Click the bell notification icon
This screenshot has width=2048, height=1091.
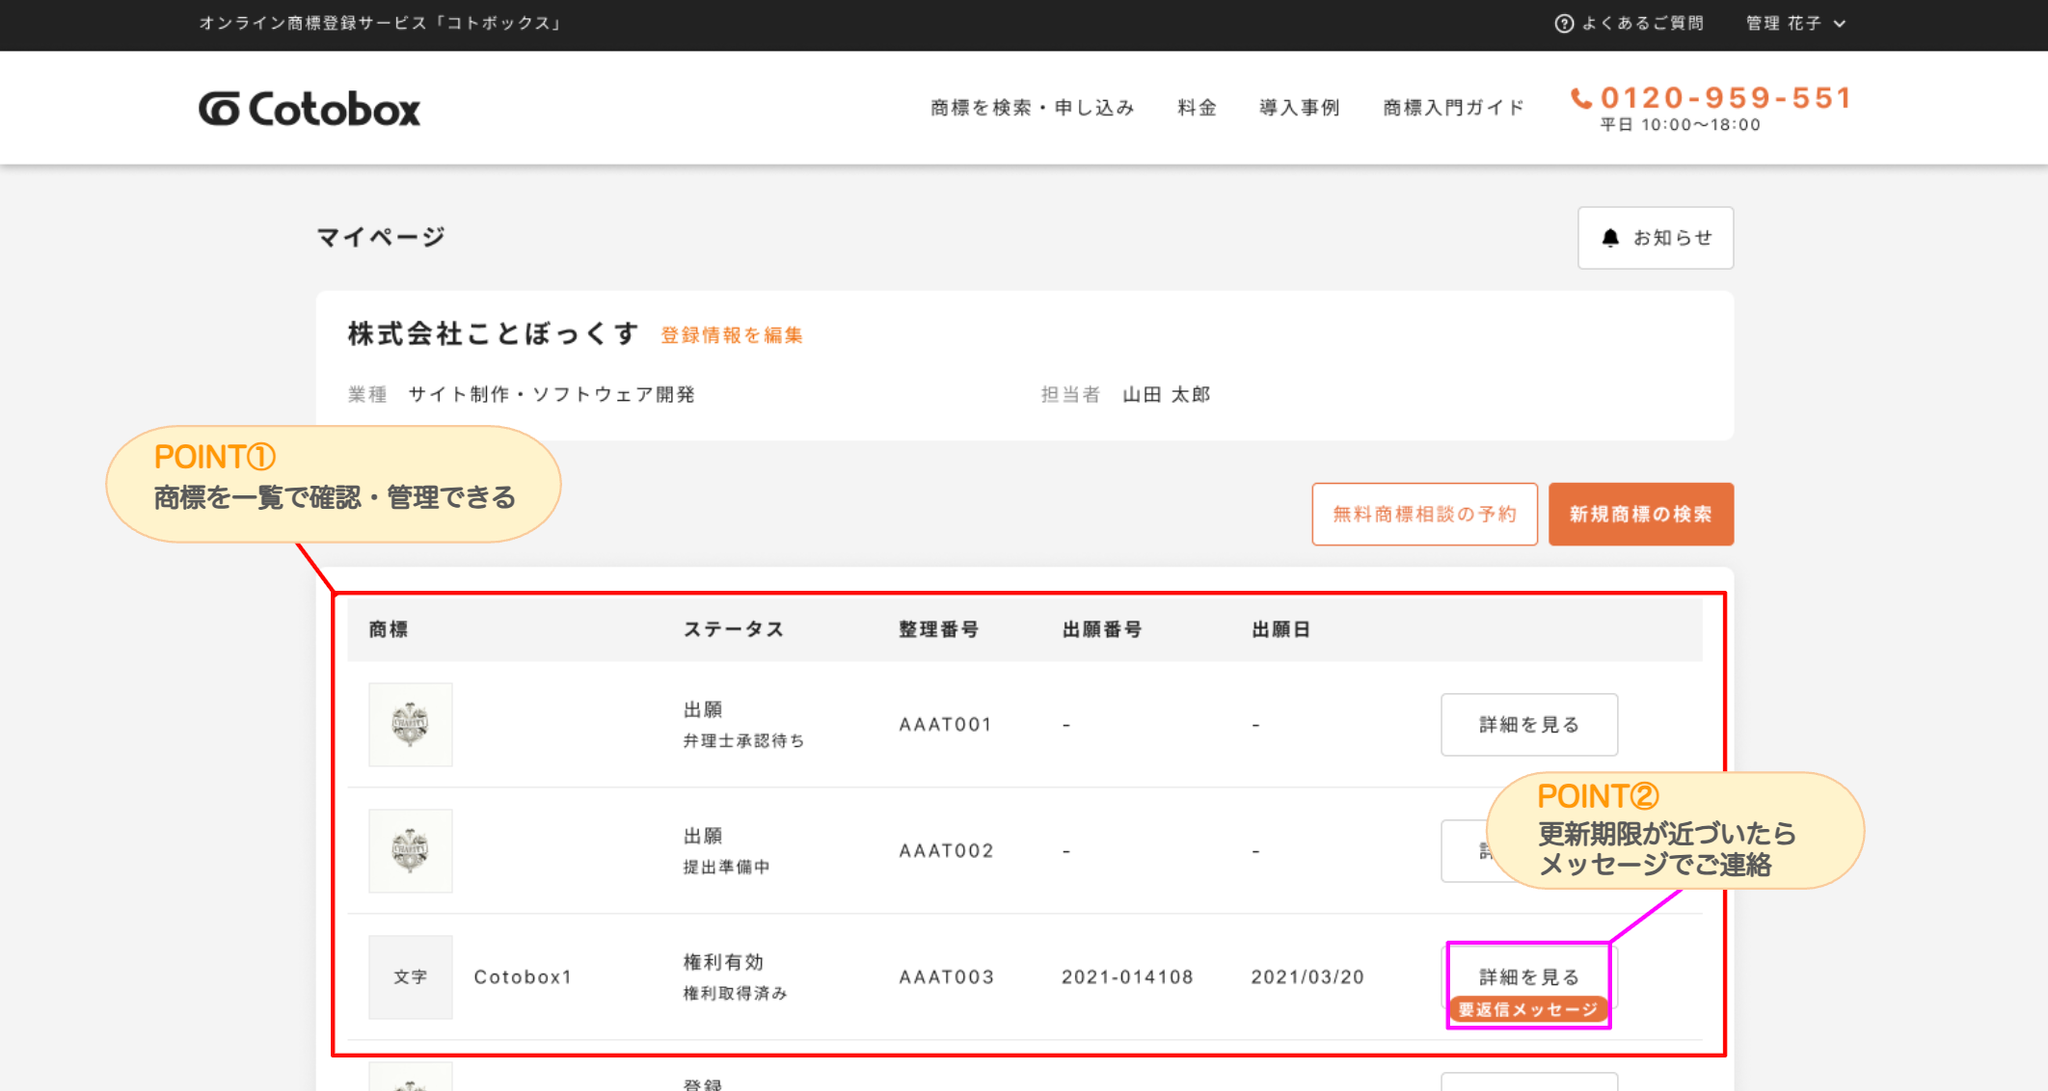1610,238
